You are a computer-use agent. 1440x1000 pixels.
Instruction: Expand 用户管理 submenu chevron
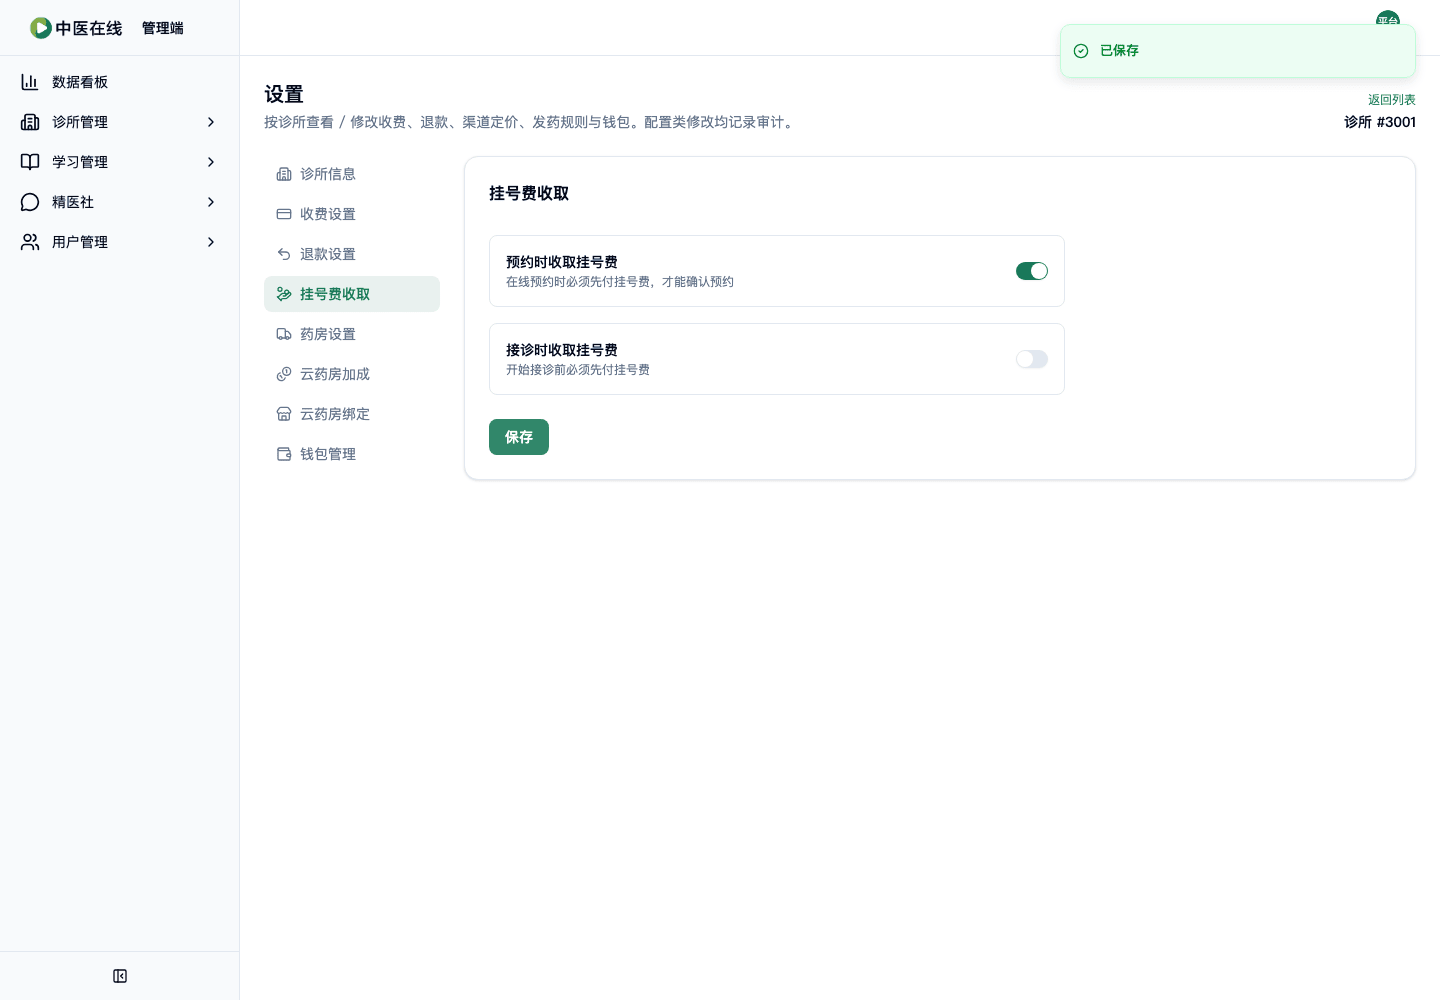pos(211,242)
